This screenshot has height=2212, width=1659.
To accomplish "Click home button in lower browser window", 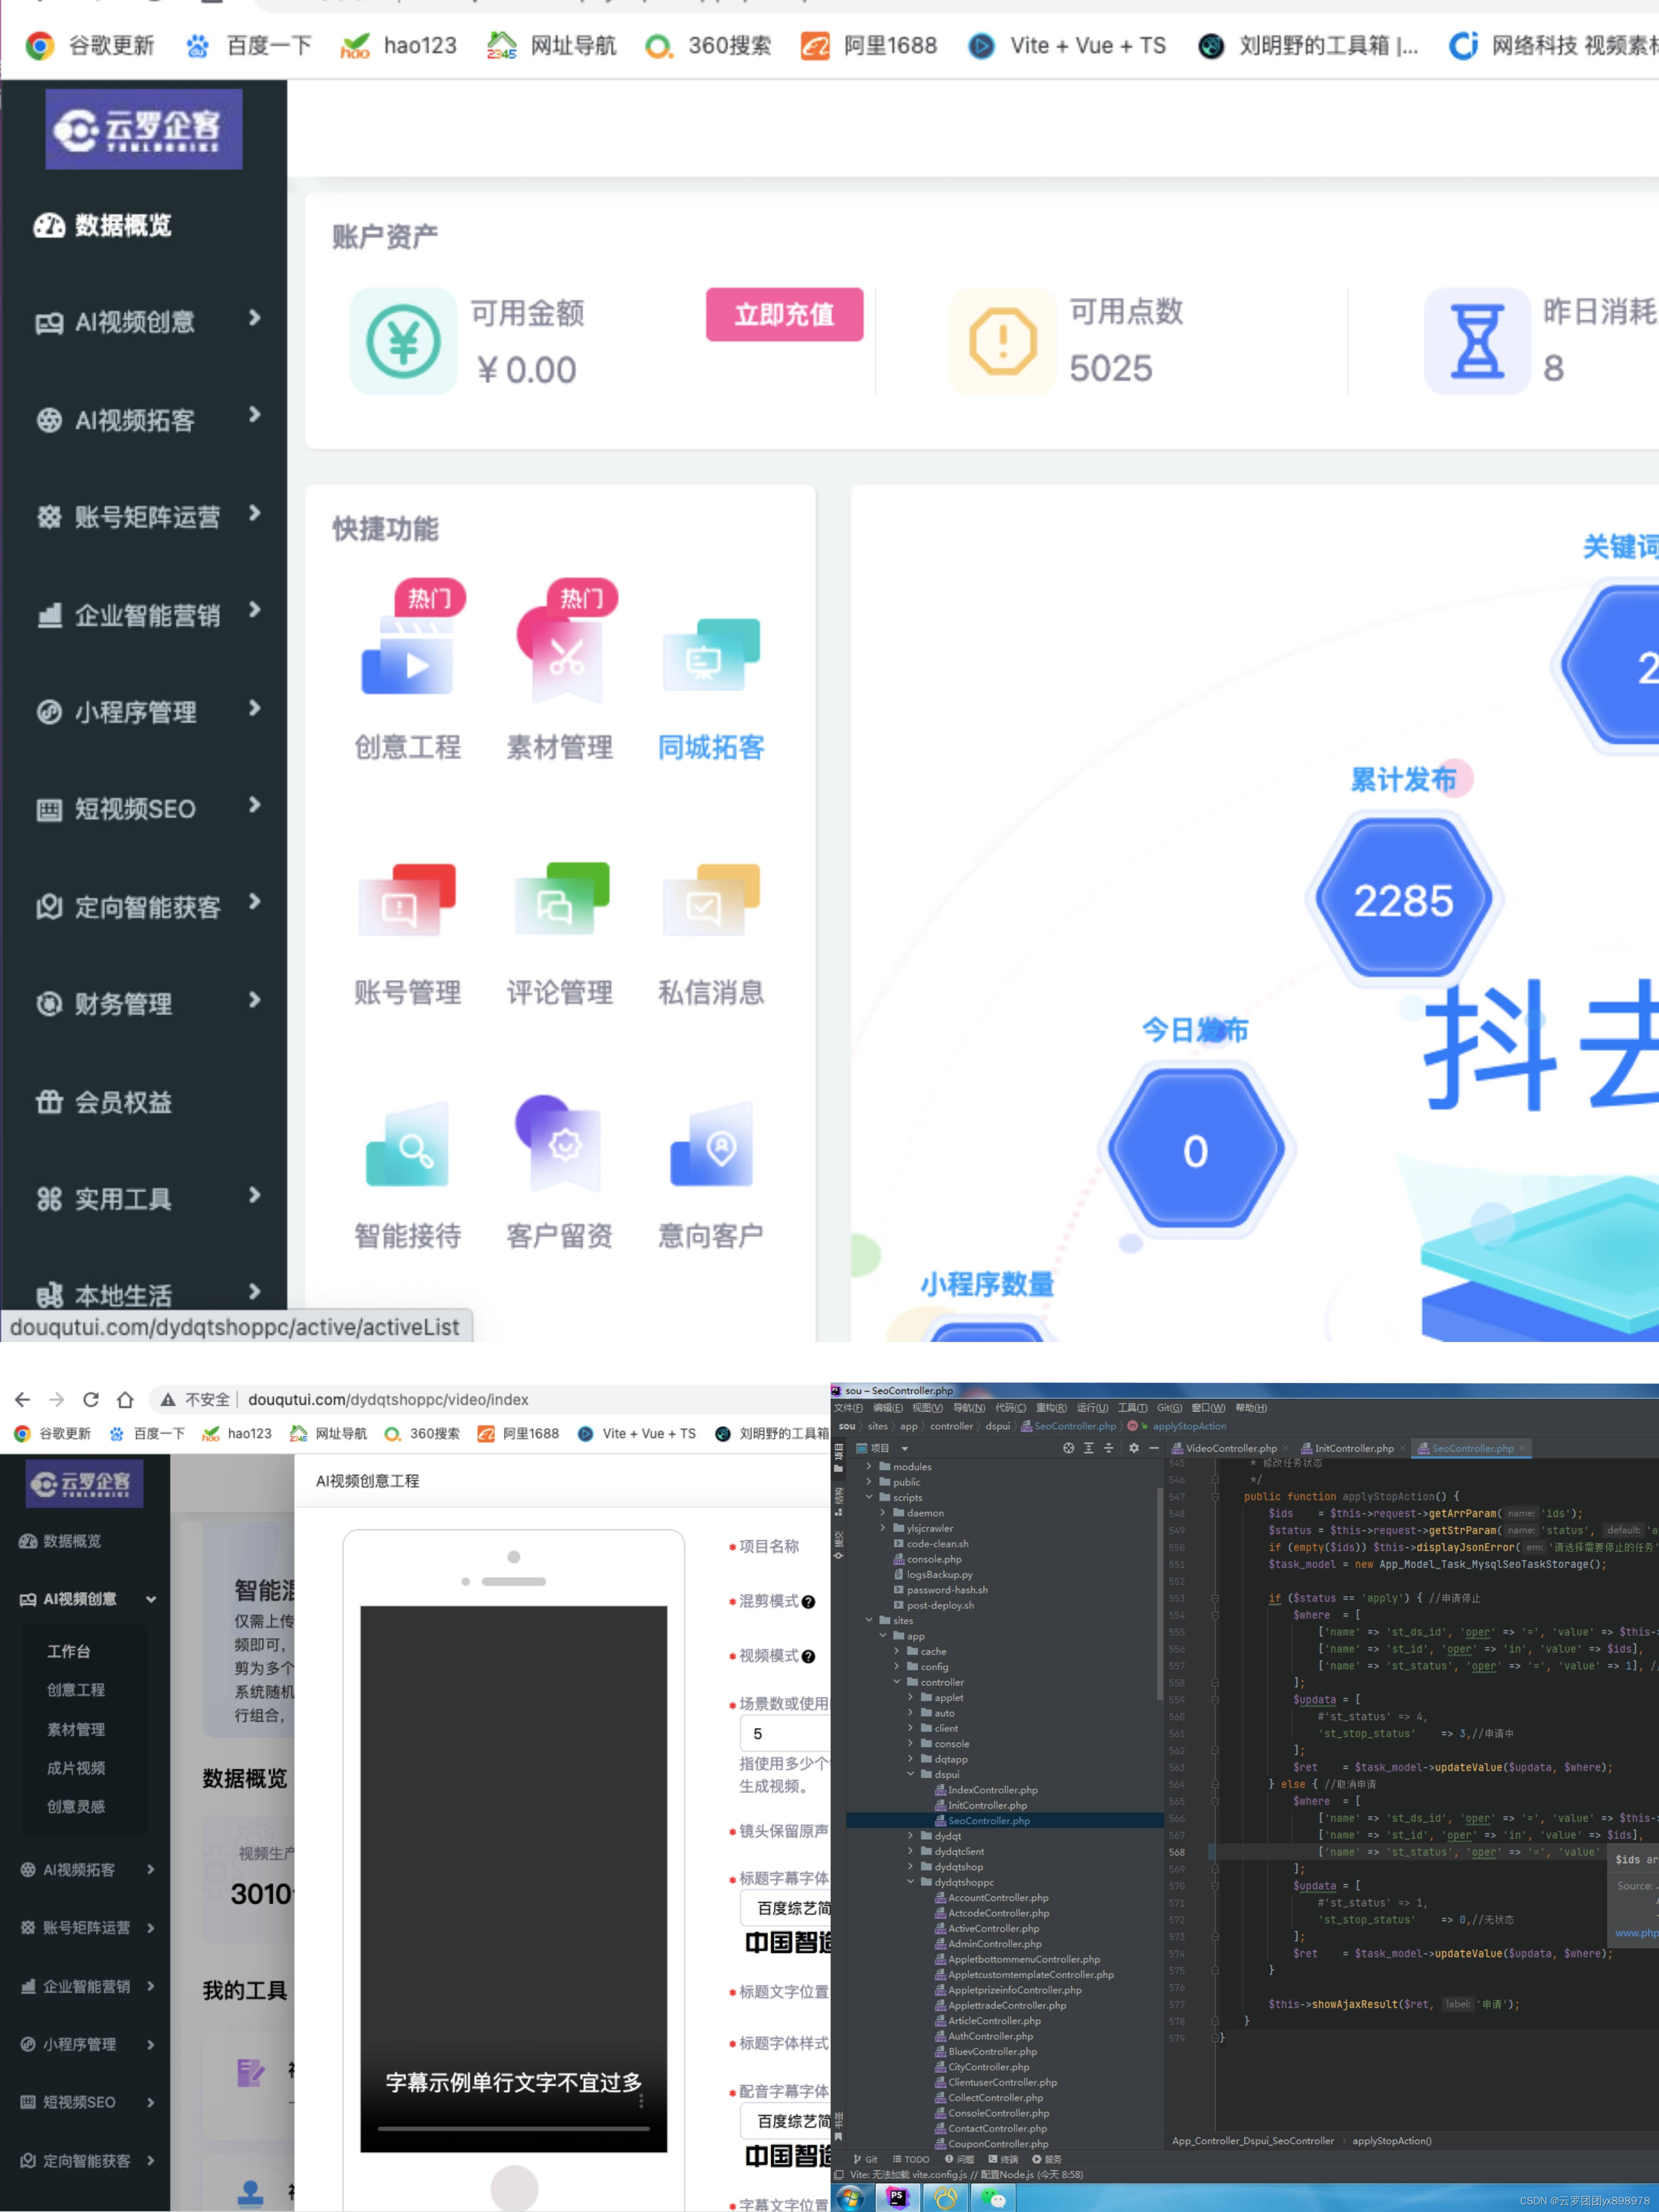I will tap(125, 1399).
